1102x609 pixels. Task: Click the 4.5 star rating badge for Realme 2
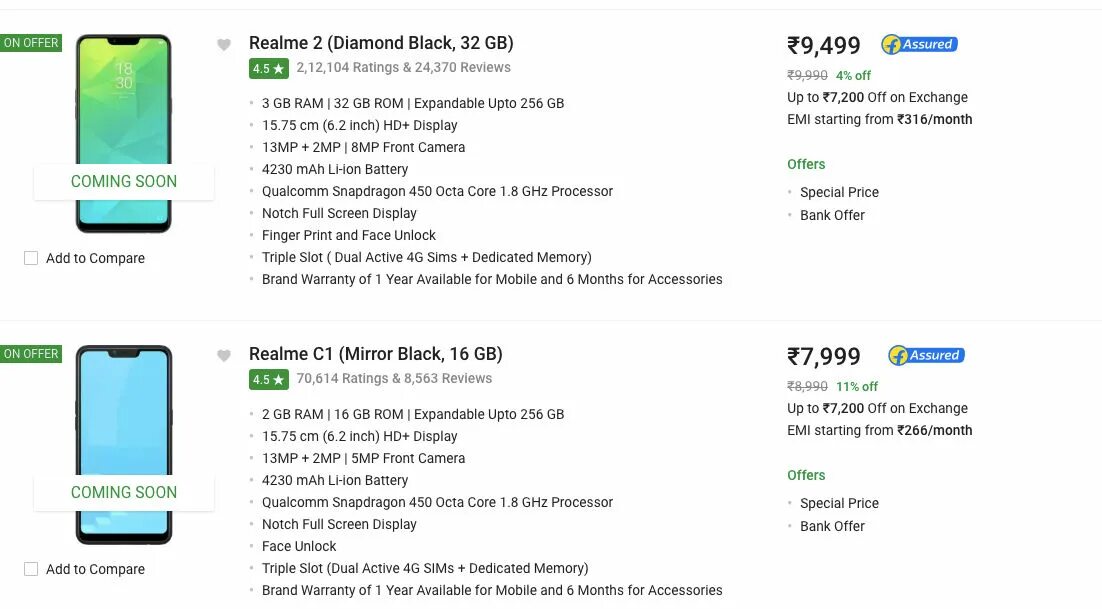(268, 69)
